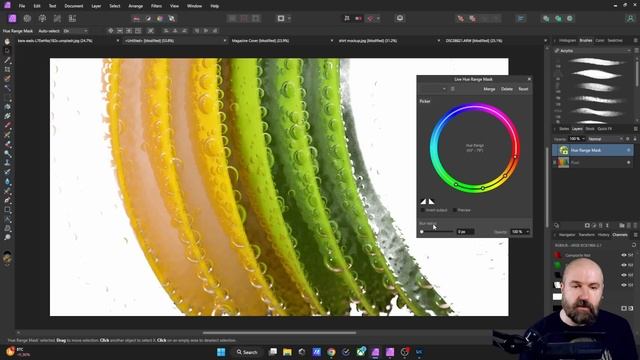Click the Mask Layer icon in Layers panel
This screenshot has height=360, width=640.
pos(587,225)
